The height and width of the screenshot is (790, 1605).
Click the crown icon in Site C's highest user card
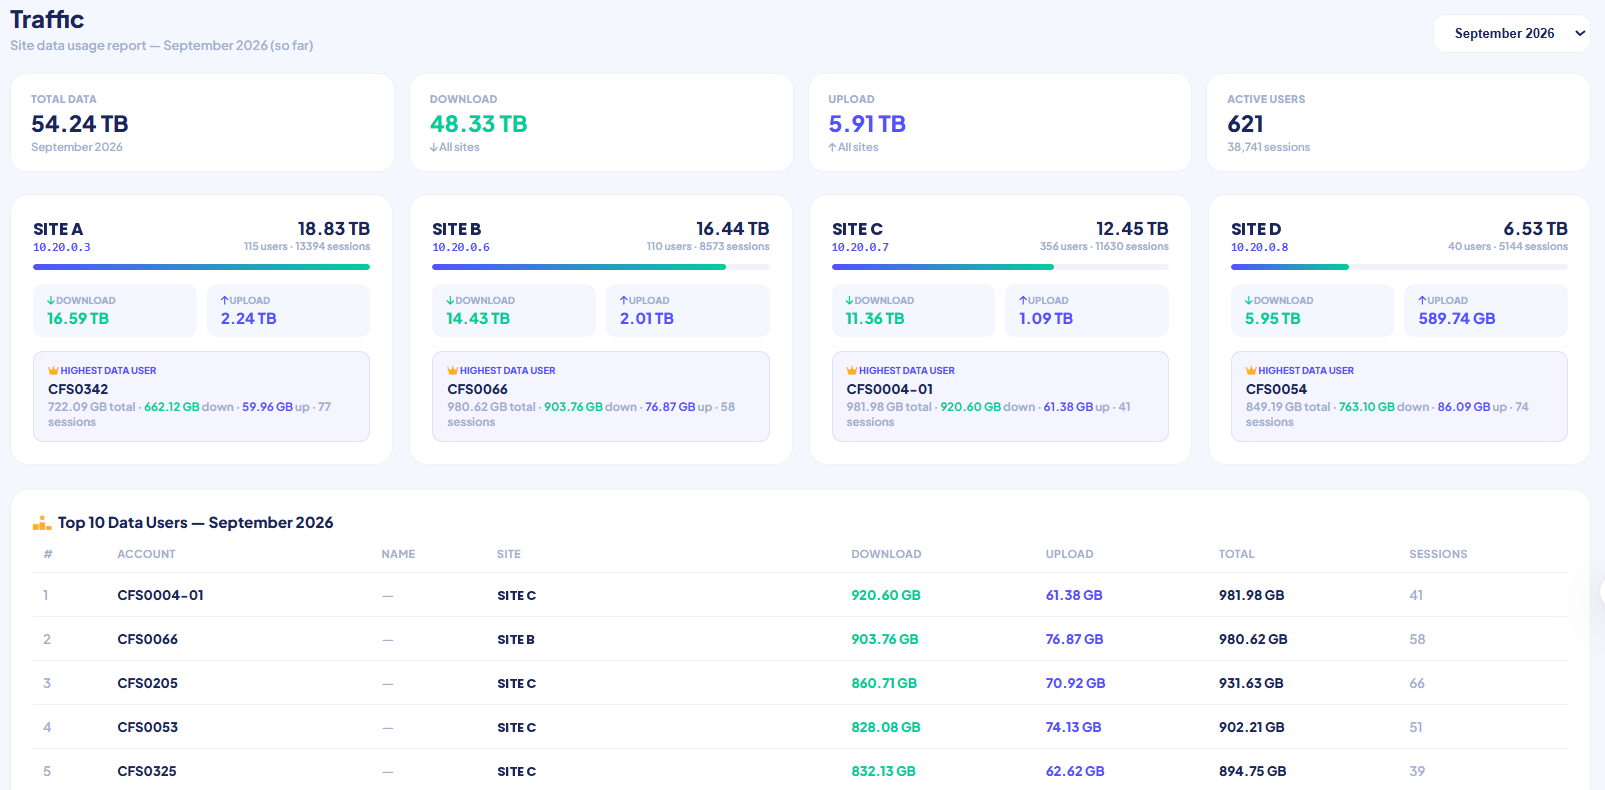click(852, 371)
